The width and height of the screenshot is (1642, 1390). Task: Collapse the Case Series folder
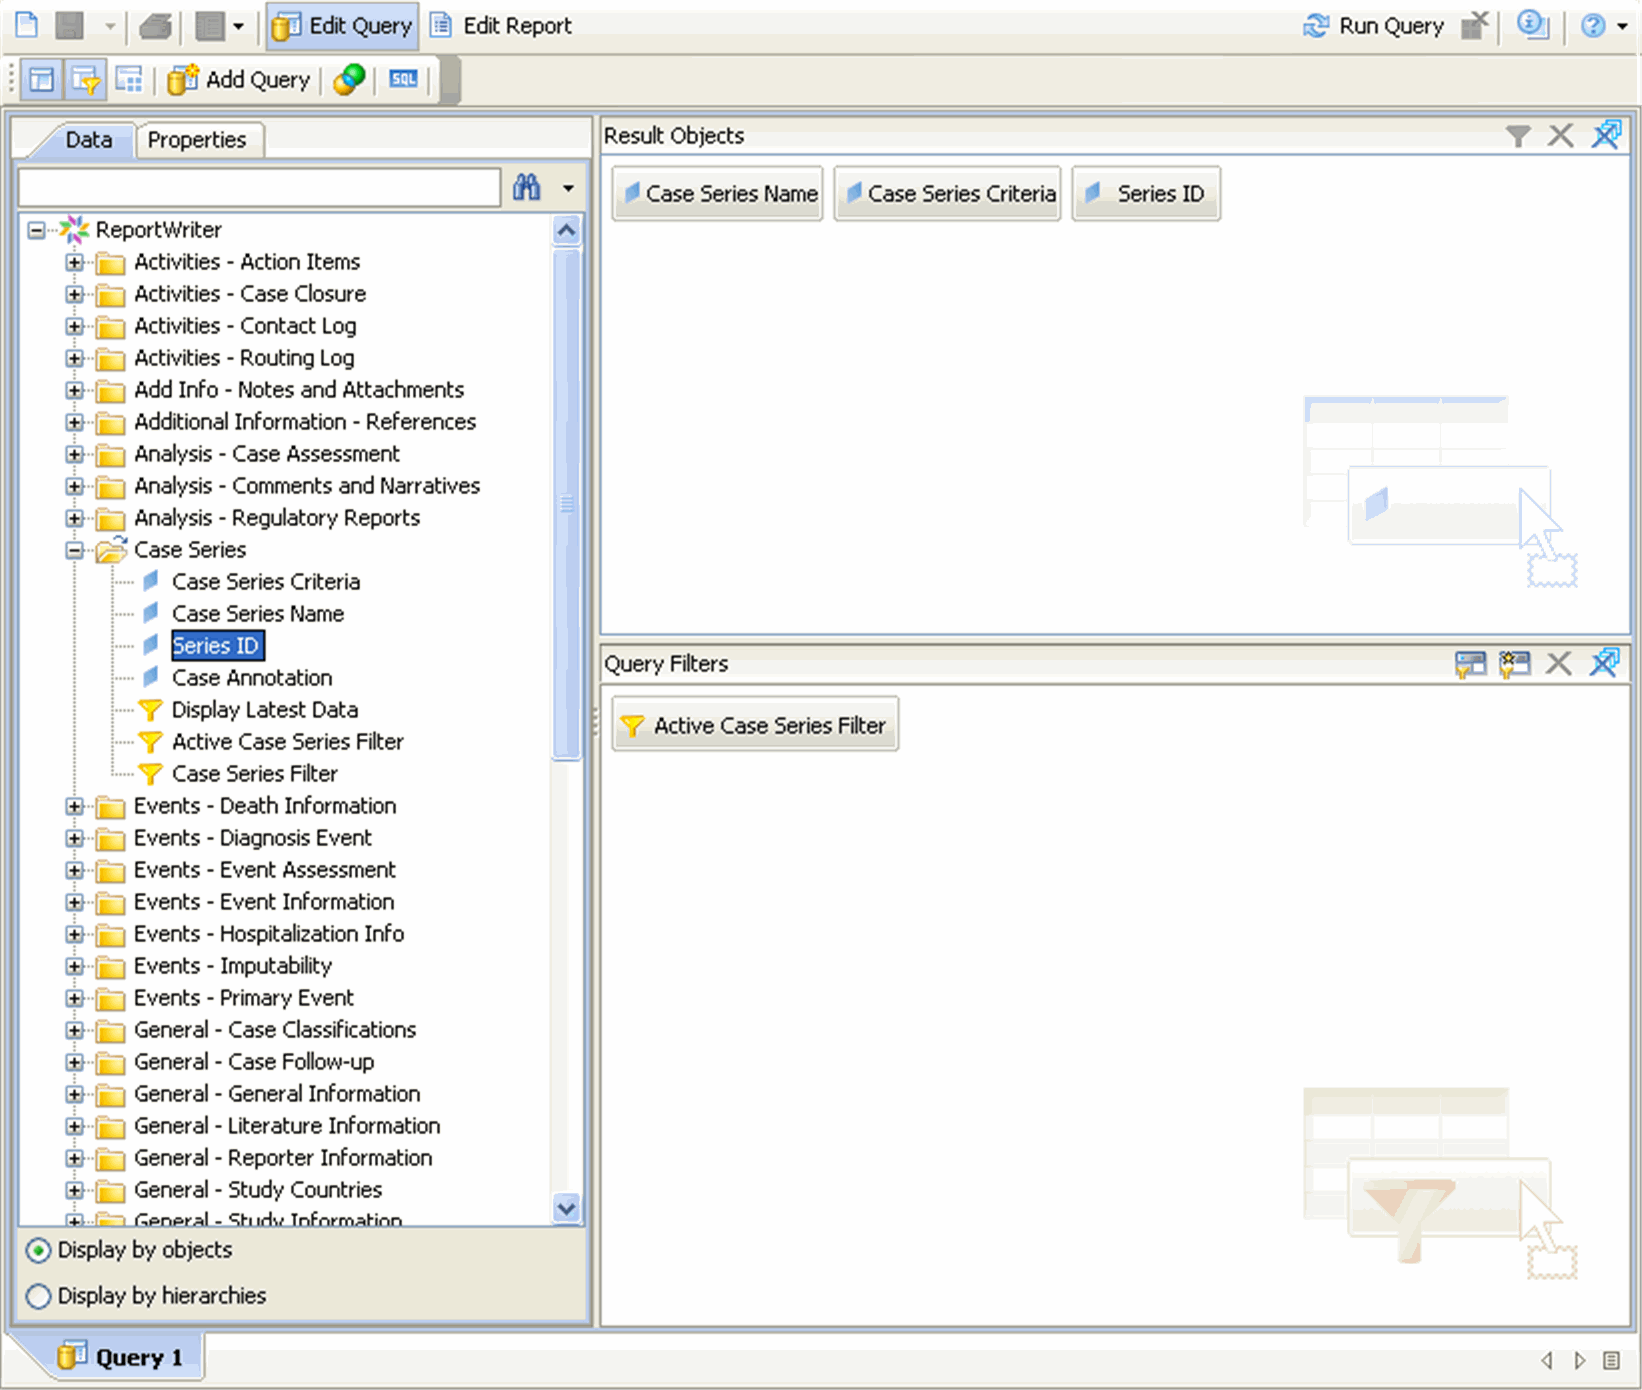click(74, 550)
